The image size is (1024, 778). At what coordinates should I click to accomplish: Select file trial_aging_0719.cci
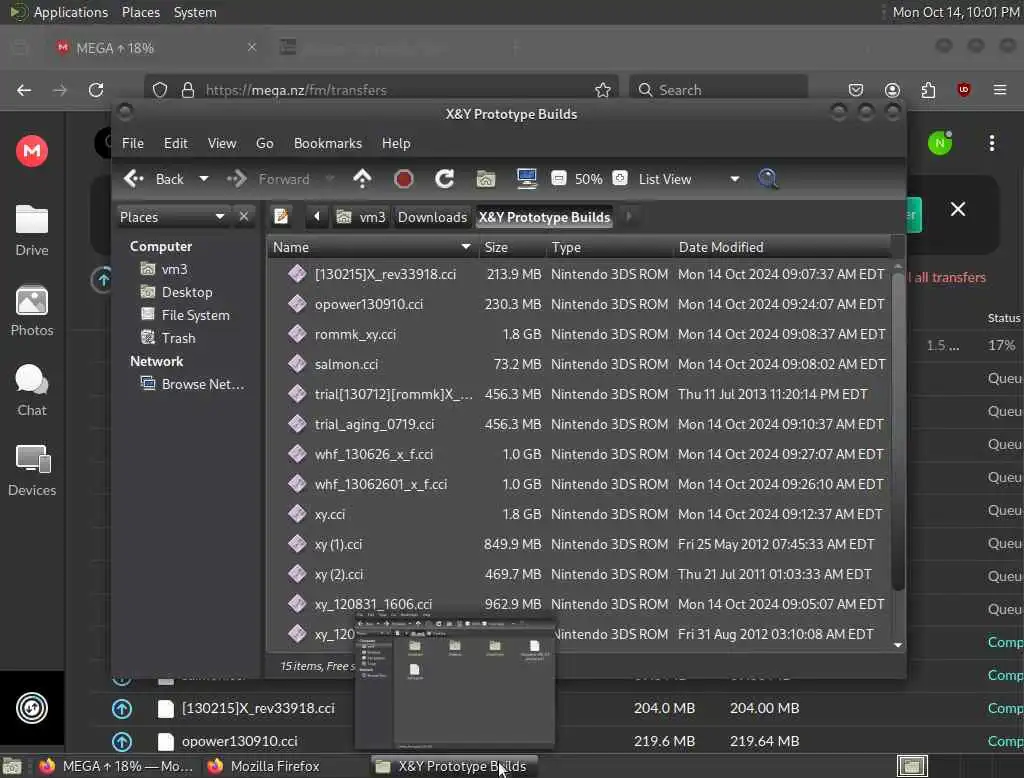click(374, 425)
